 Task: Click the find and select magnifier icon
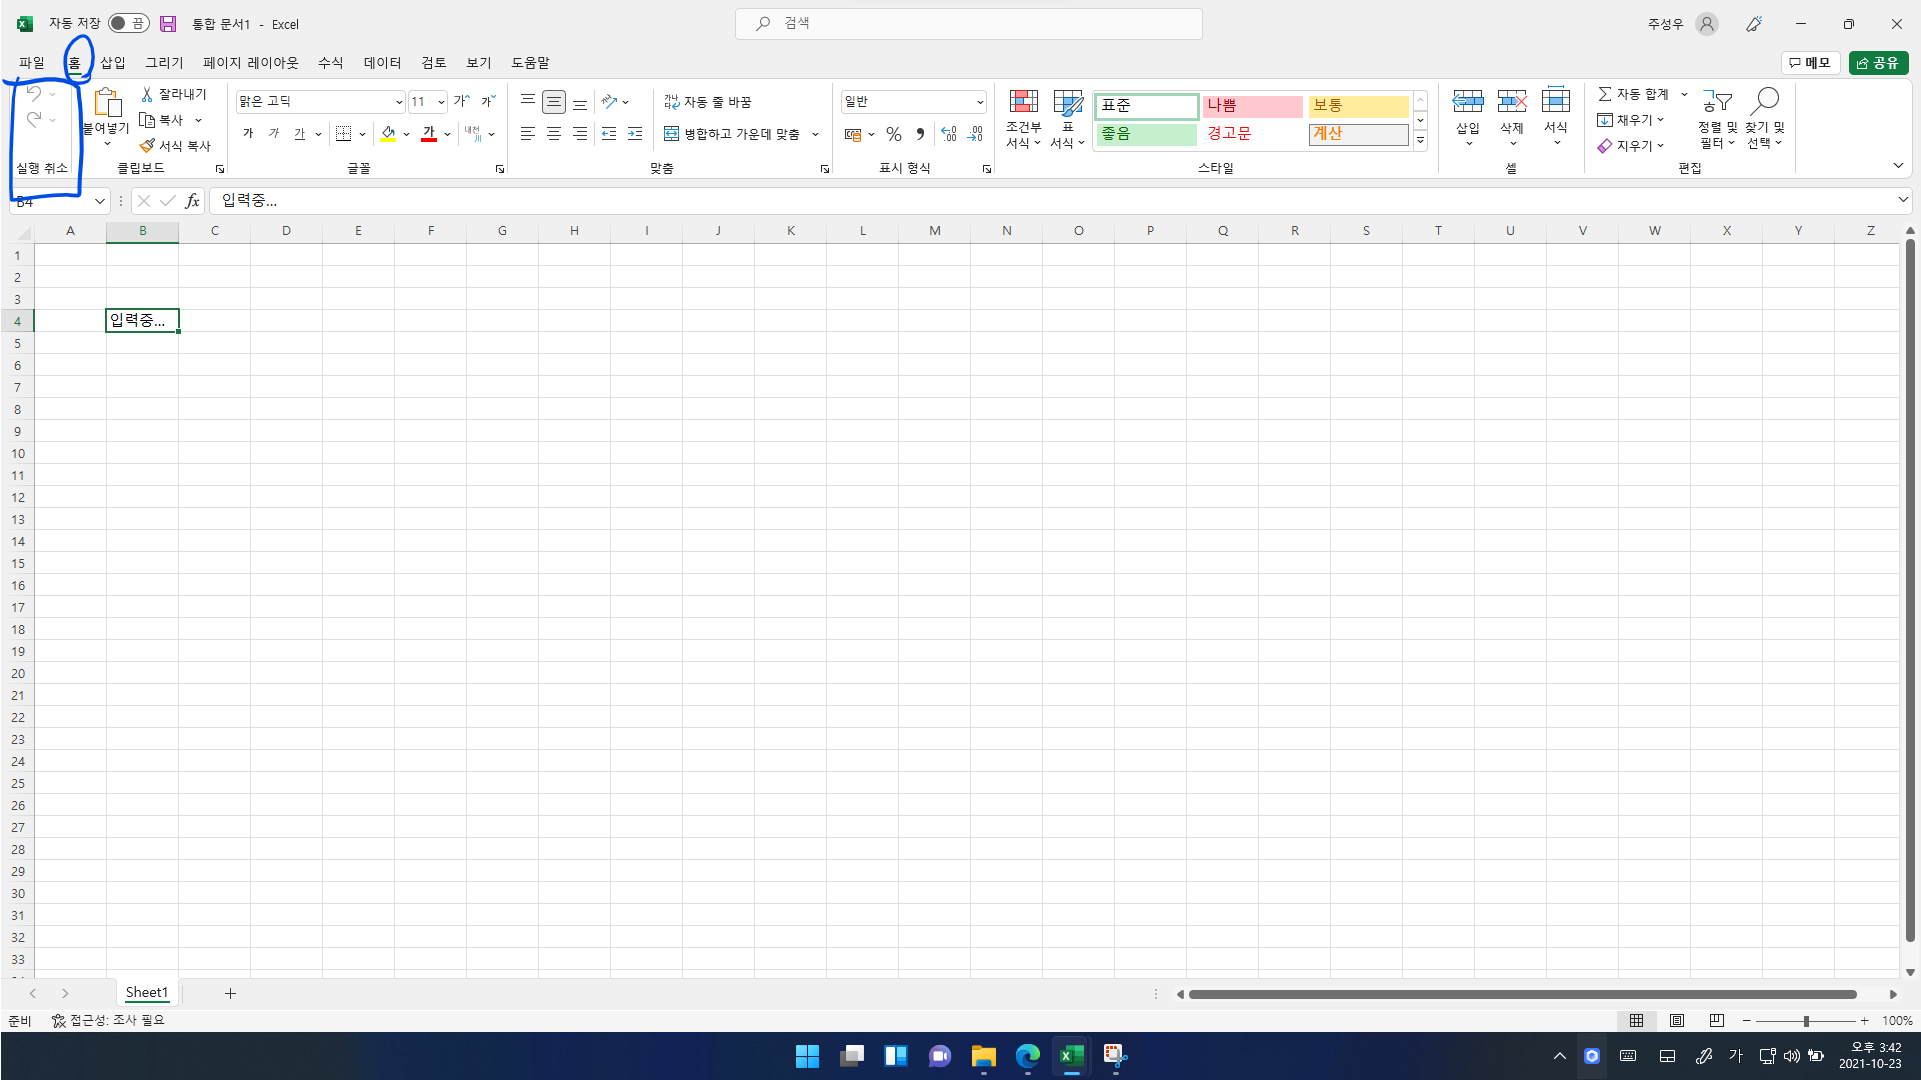tap(1766, 102)
